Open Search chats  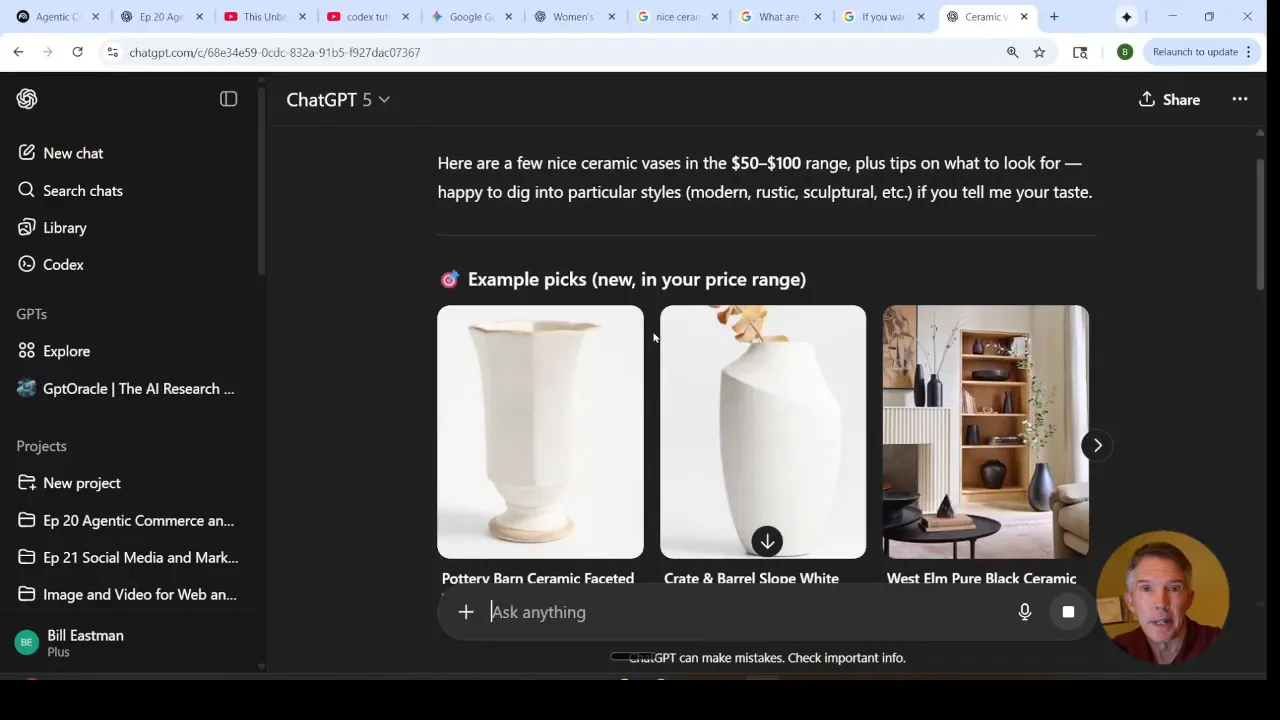[x=83, y=190]
